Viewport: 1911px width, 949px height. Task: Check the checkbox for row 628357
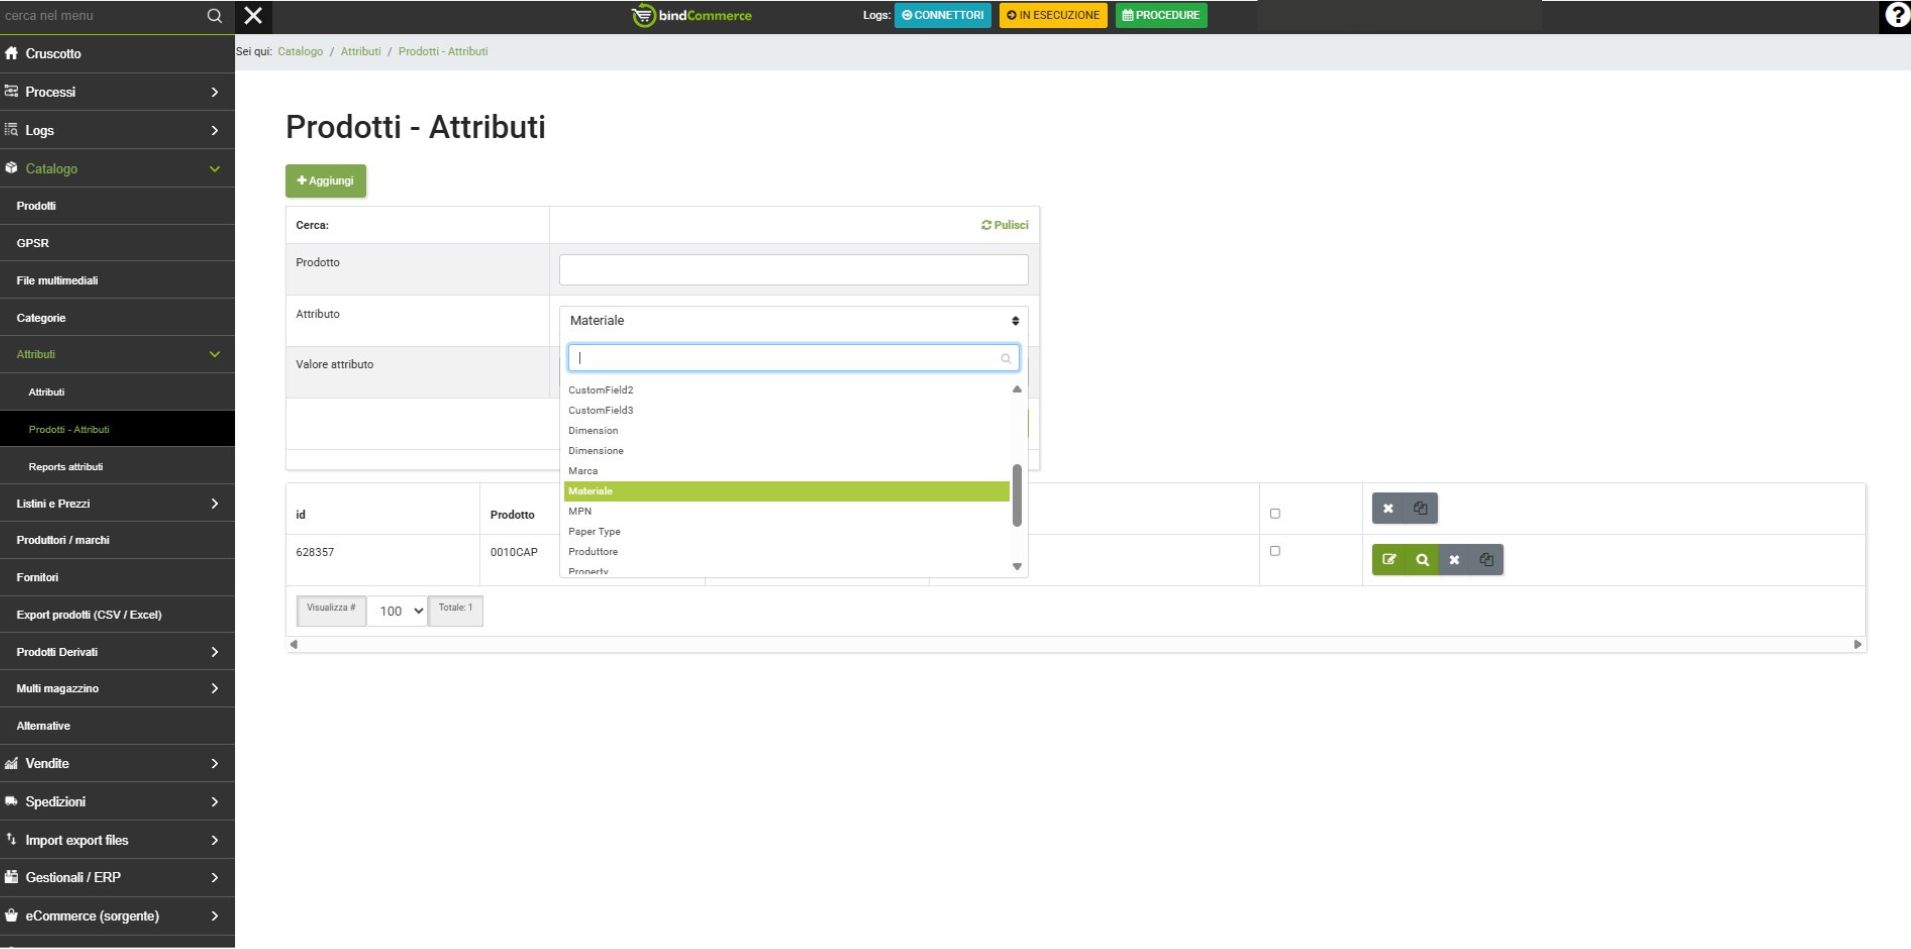coord(1275,551)
